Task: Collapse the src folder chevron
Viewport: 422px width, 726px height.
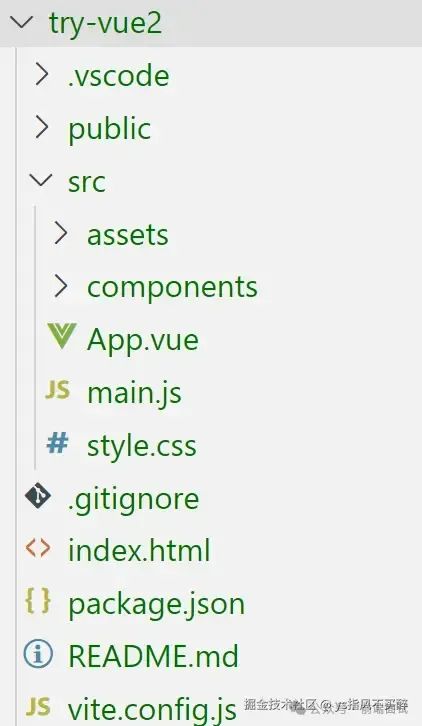Action: click(41, 180)
